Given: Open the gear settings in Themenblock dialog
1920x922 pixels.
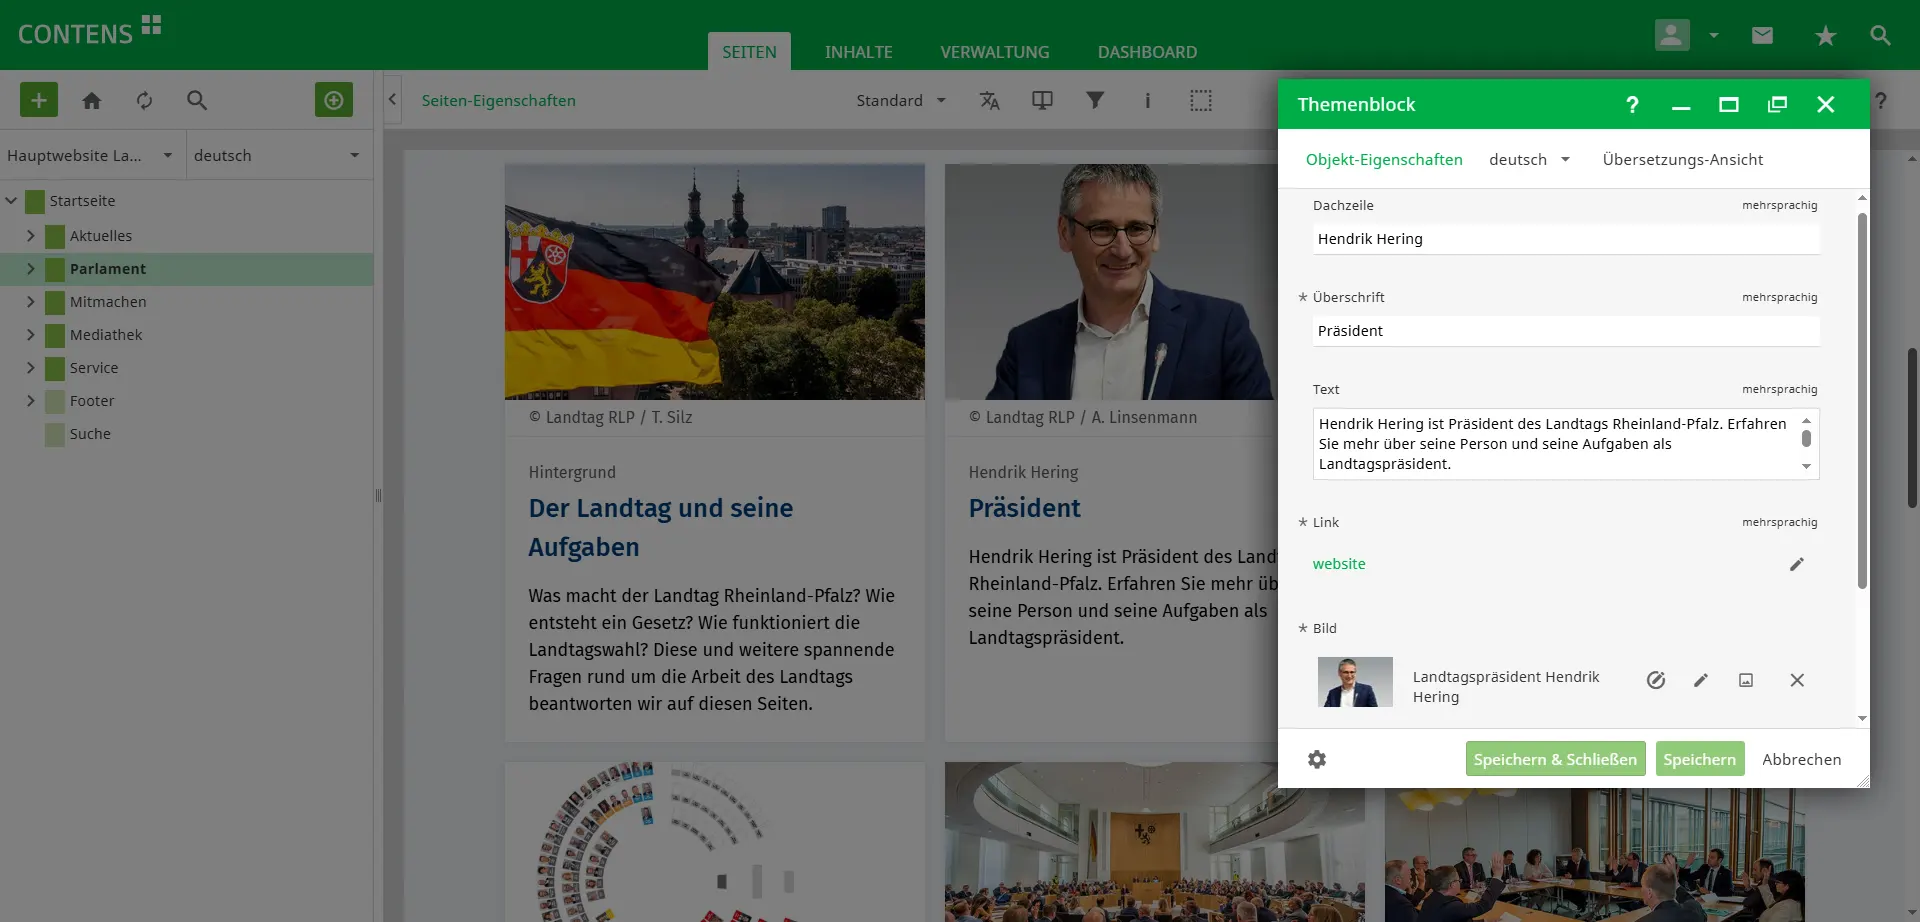Looking at the screenshot, I should pos(1317,759).
